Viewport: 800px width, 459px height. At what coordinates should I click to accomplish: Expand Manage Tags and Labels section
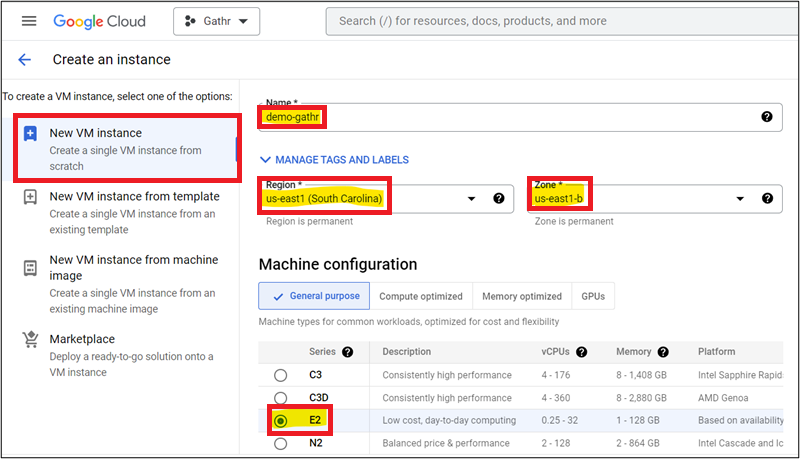(x=334, y=160)
